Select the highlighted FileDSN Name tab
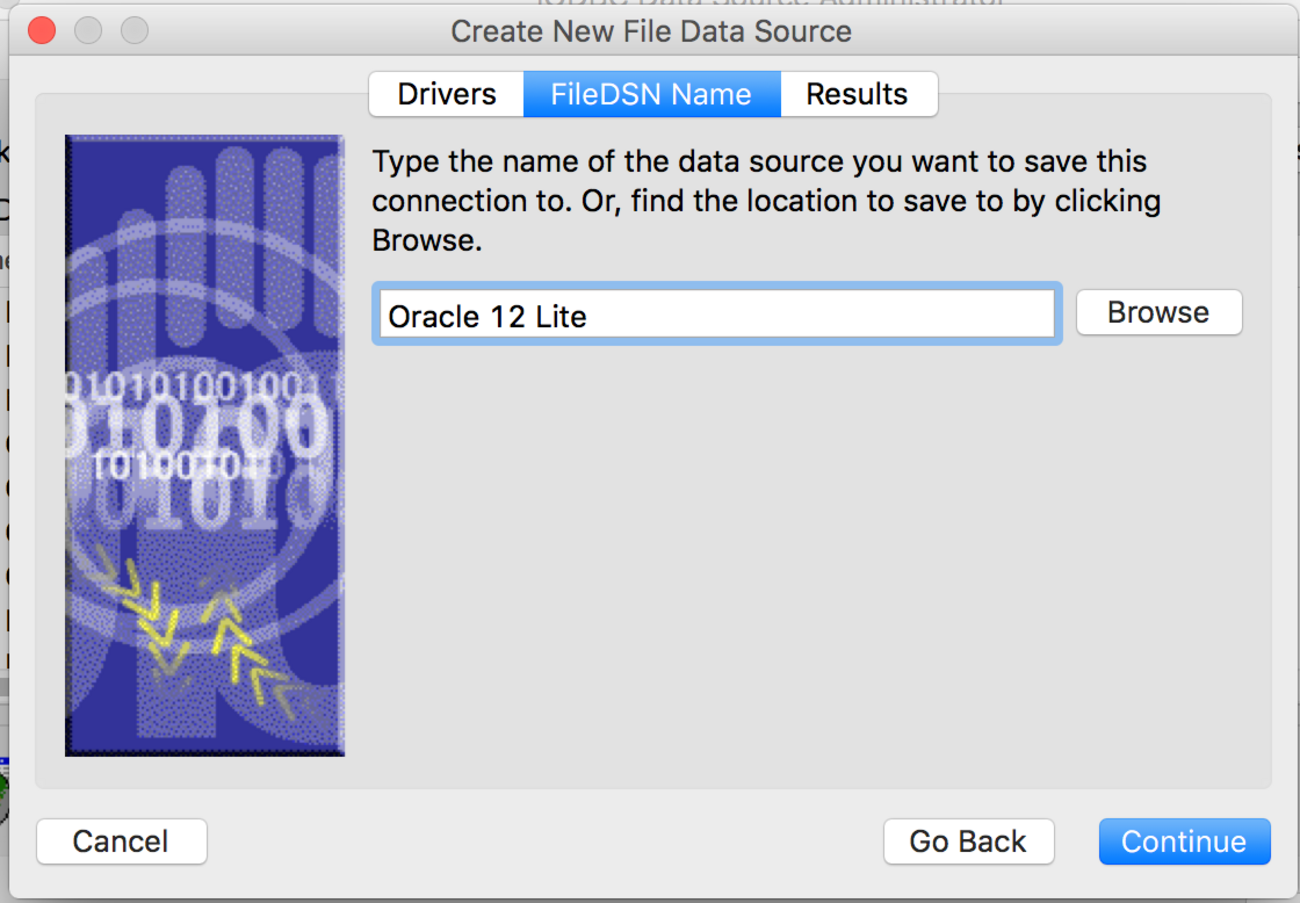The image size is (1300, 903). (x=651, y=93)
